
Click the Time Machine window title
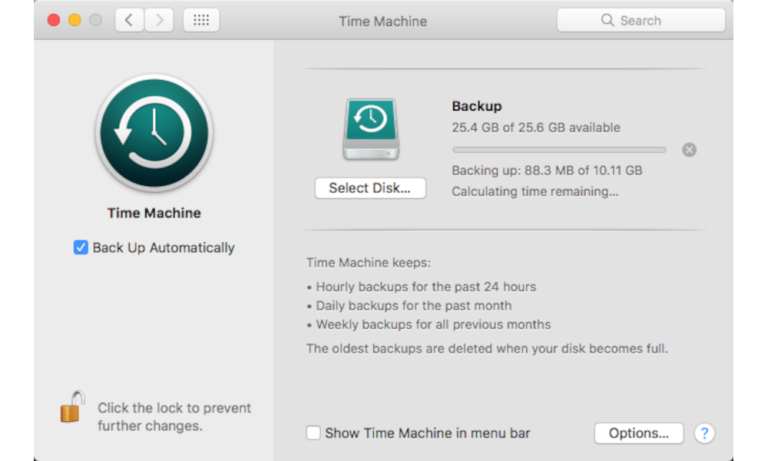(x=383, y=21)
